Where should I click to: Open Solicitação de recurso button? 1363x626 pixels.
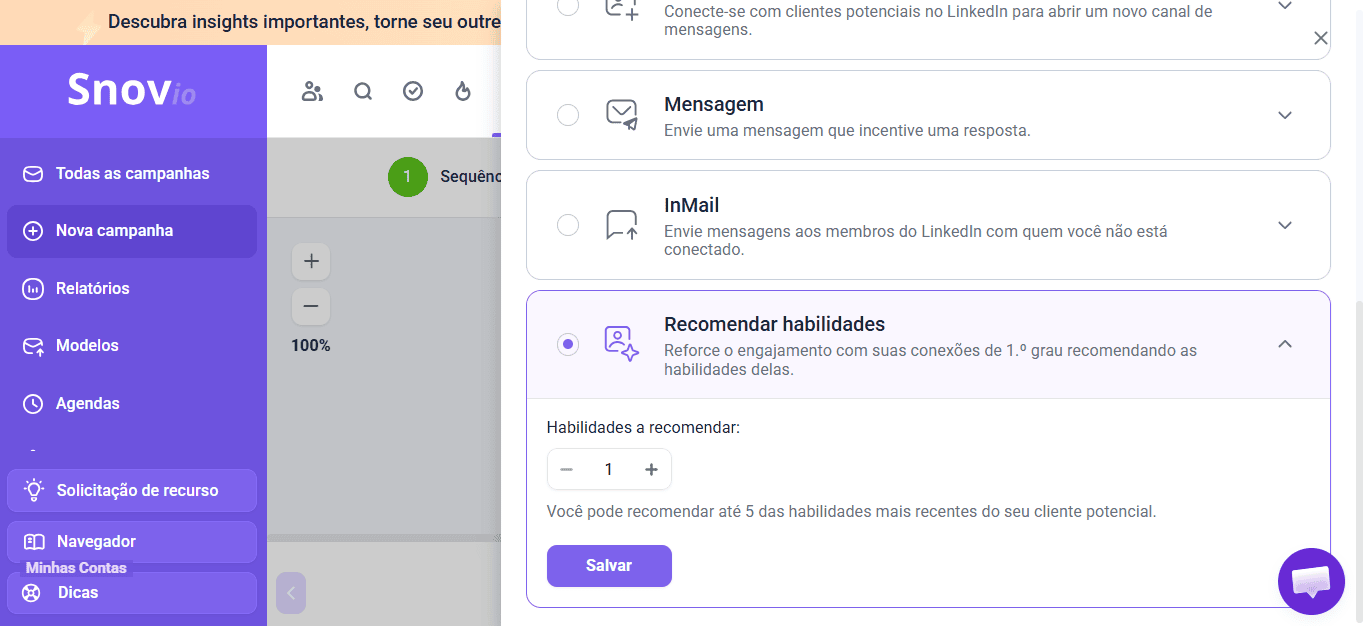tap(132, 491)
